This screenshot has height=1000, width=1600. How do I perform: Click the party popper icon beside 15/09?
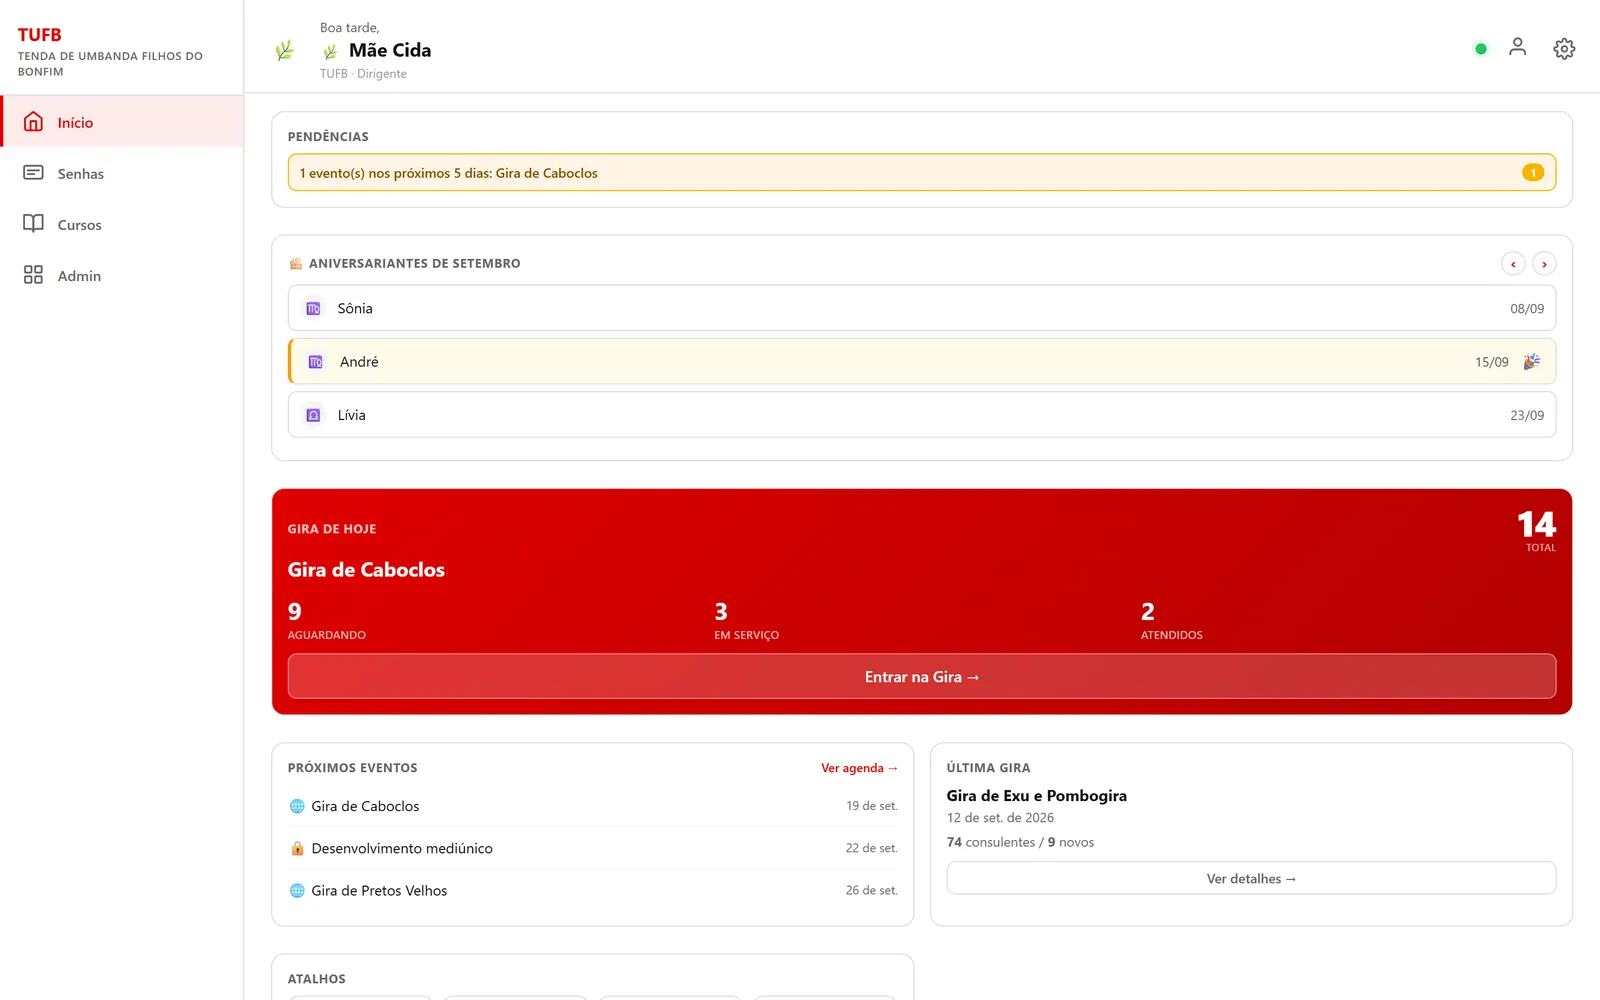[x=1531, y=362]
